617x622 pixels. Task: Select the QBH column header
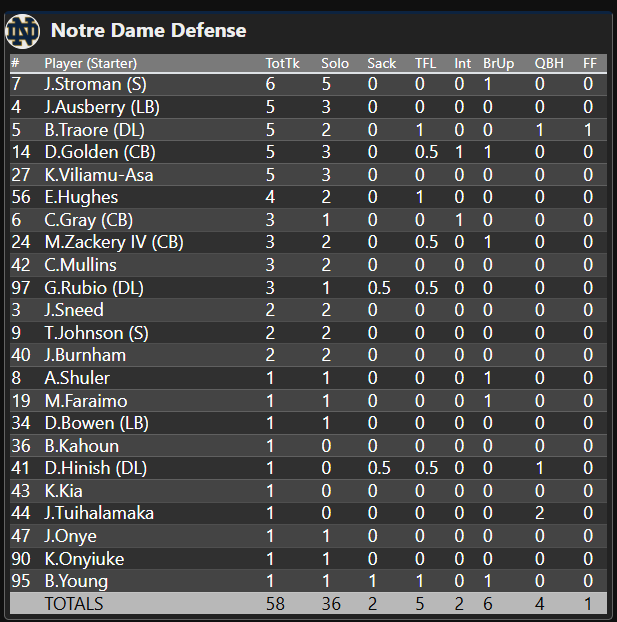coord(549,64)
